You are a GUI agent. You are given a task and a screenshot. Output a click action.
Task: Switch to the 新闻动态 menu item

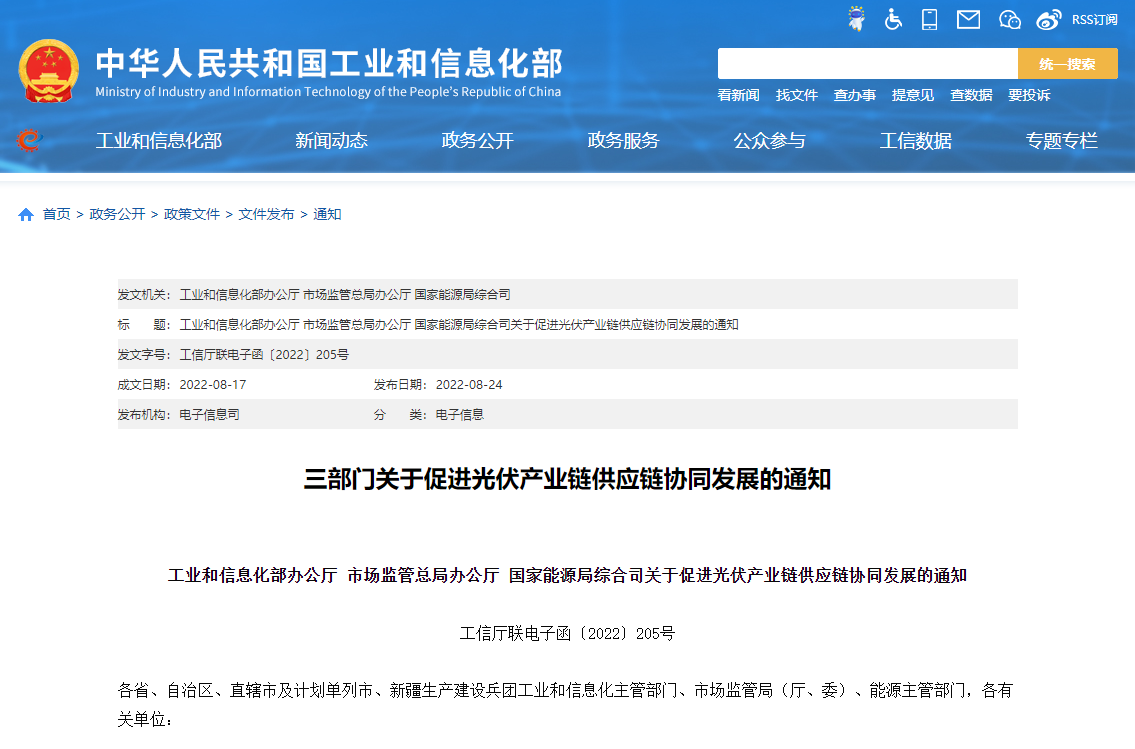332,141
